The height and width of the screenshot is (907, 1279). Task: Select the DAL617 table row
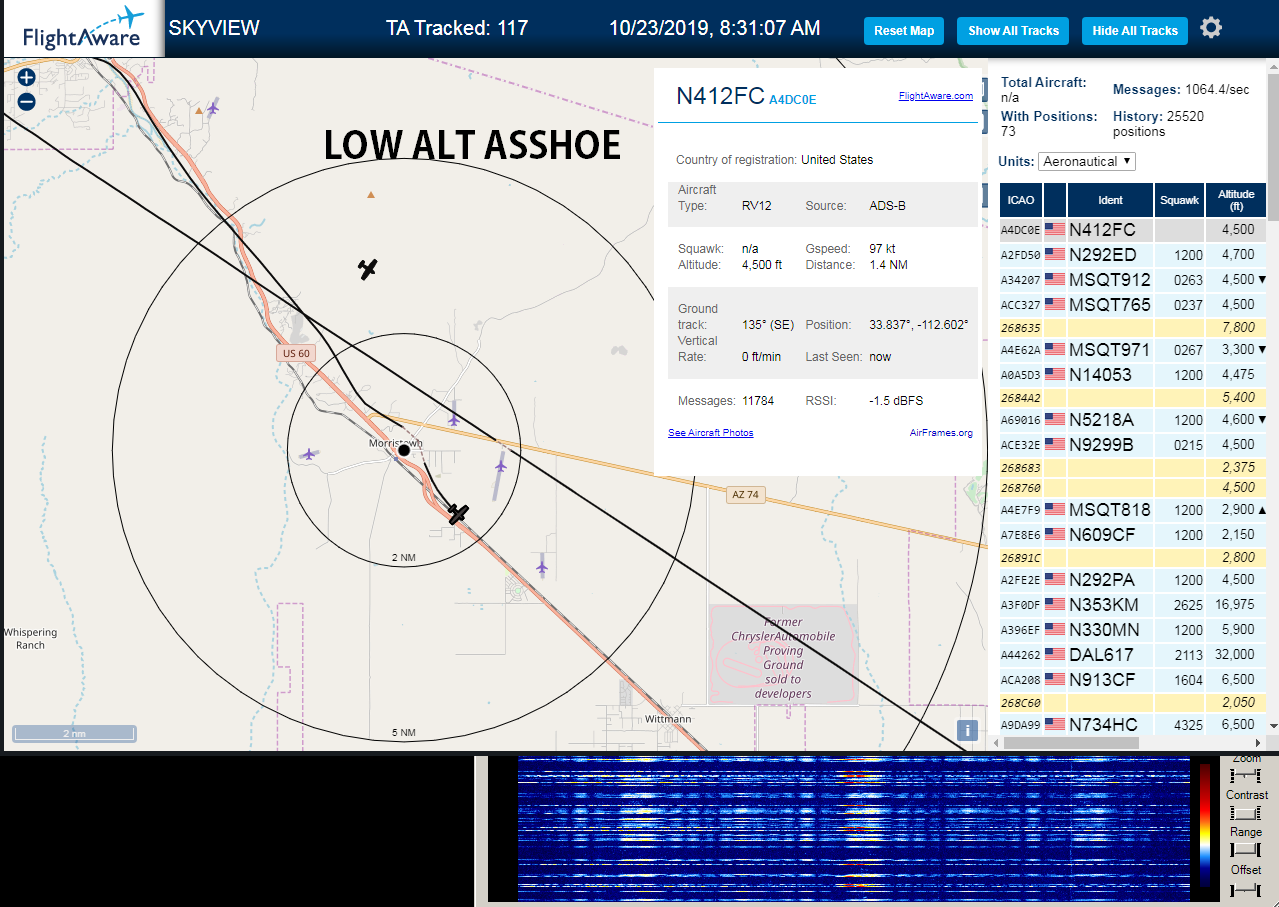[1133, 655]
